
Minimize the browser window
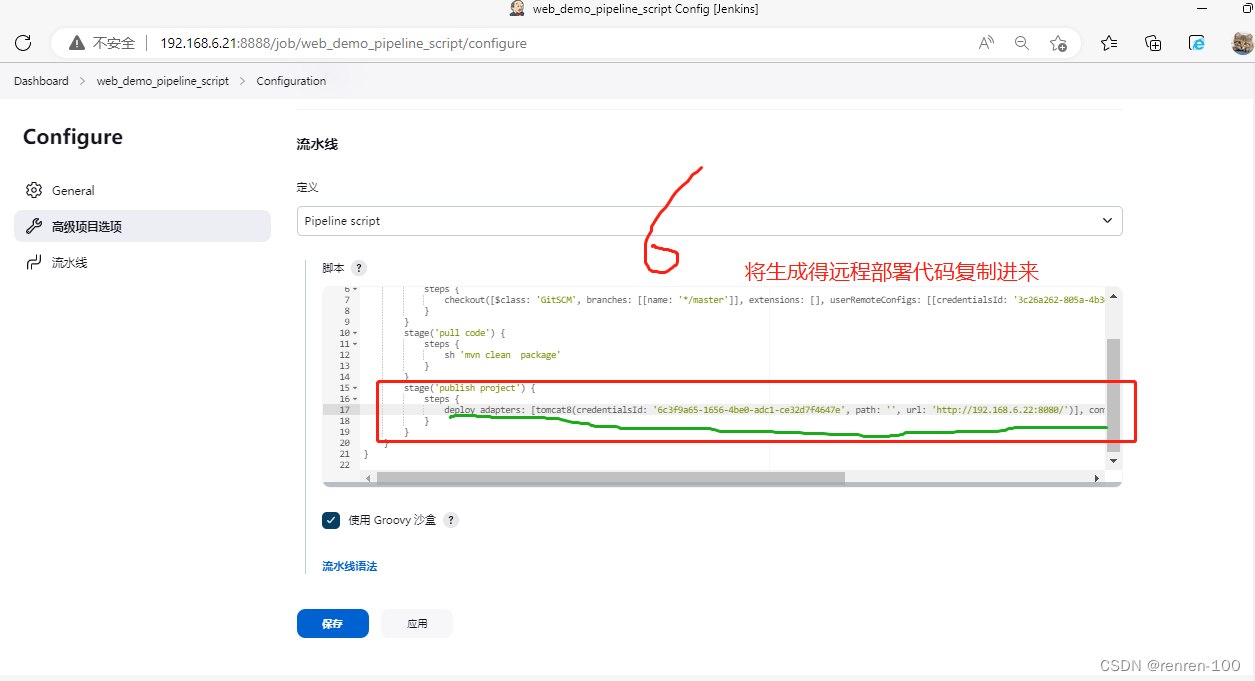tap(1204, 8)
